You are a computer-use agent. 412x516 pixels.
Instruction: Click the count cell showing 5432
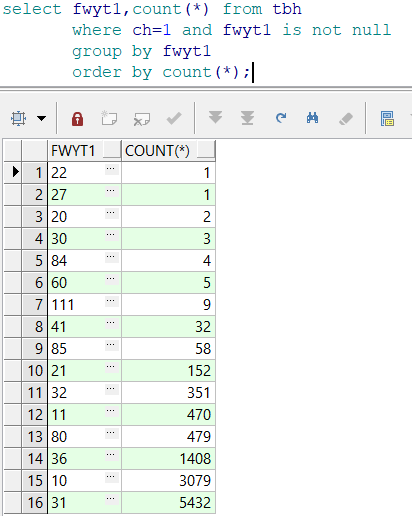coord(168,502)
